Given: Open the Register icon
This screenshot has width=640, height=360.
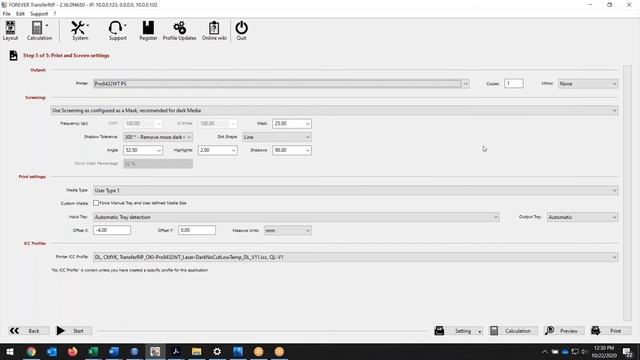Looking at the screenshot, I should pyautogui.click(x=148, y=28).
